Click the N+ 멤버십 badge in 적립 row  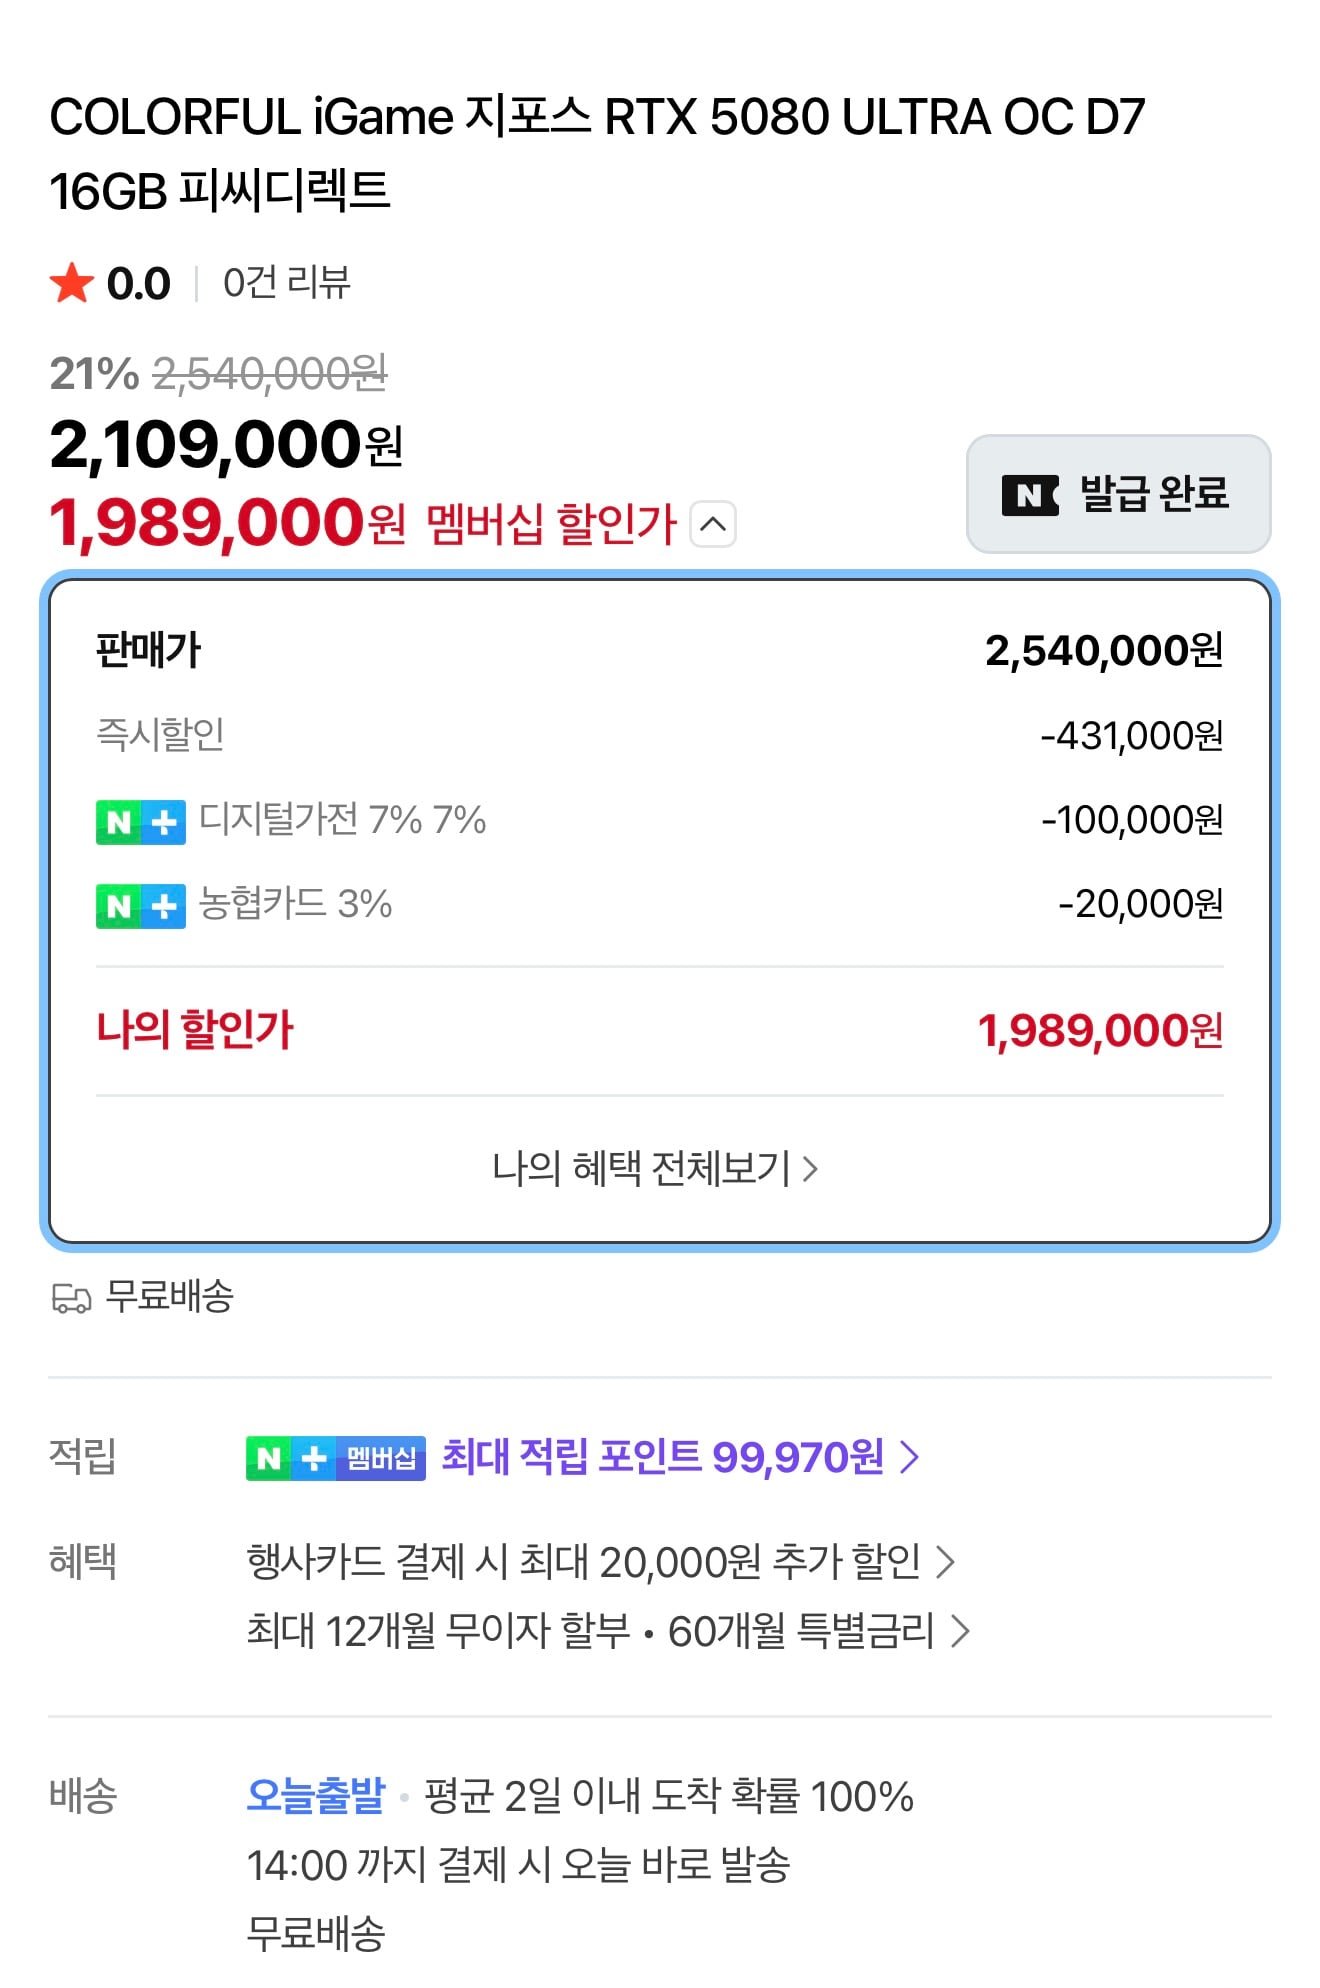(336, 1458)
